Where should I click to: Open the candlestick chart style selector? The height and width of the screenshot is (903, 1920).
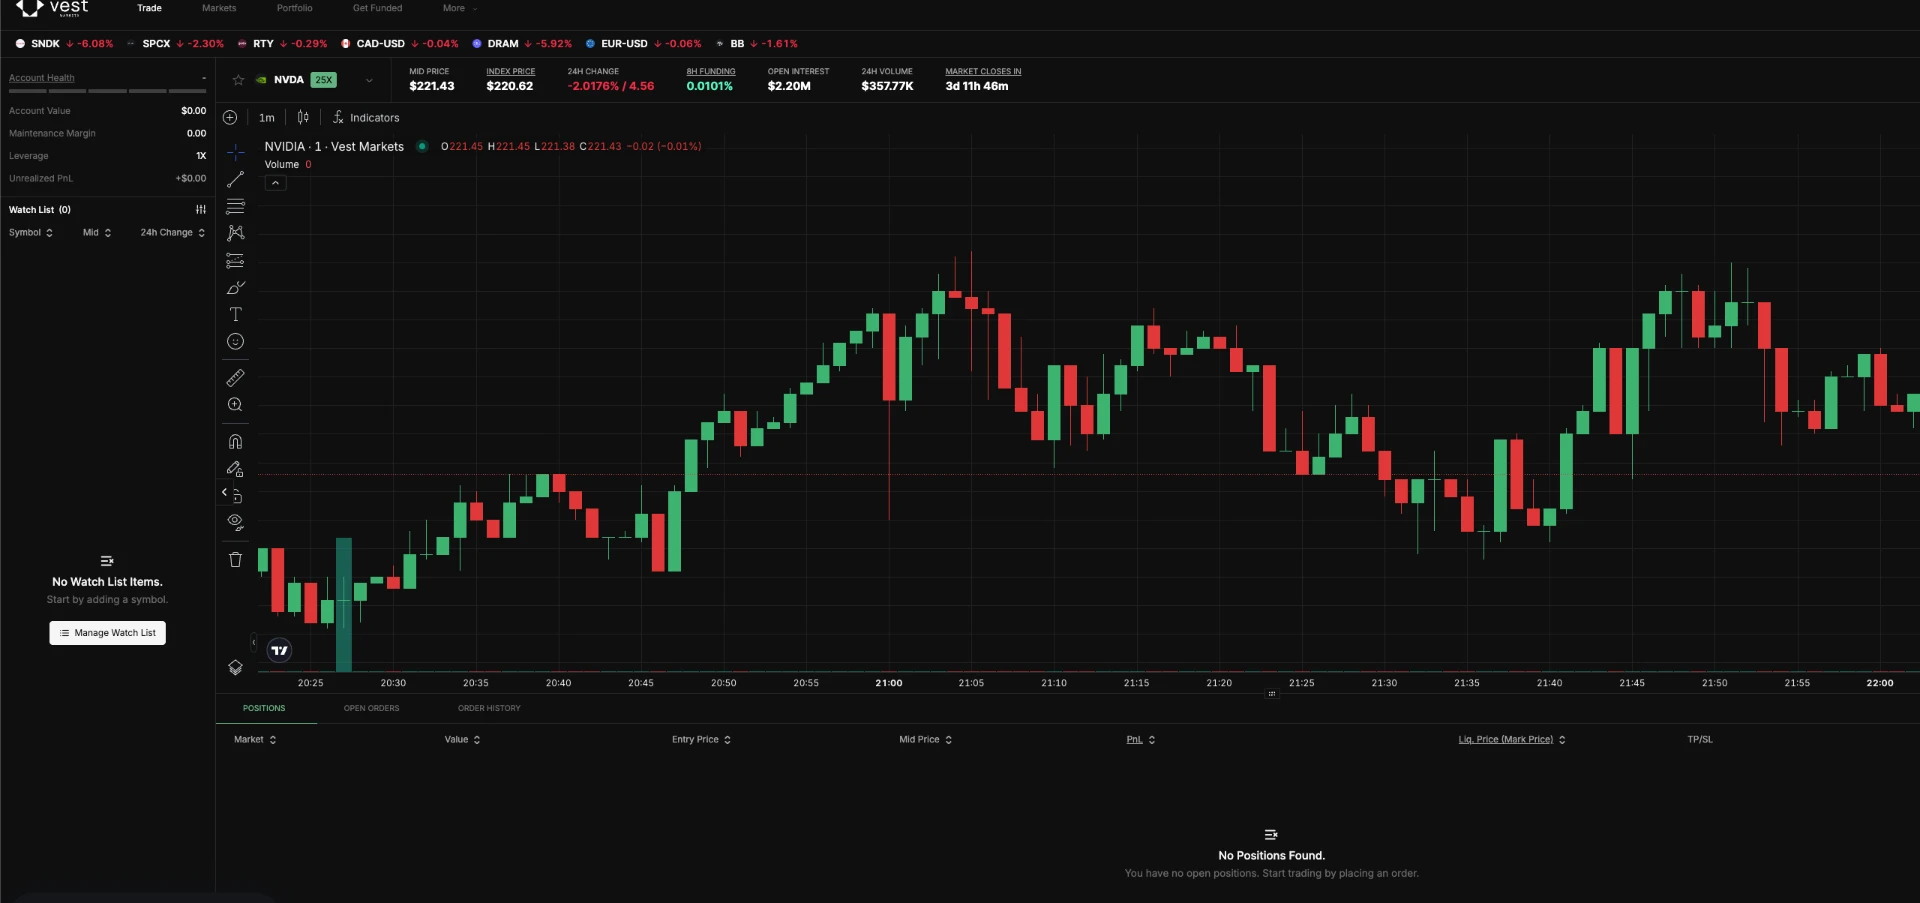[303, 117]
